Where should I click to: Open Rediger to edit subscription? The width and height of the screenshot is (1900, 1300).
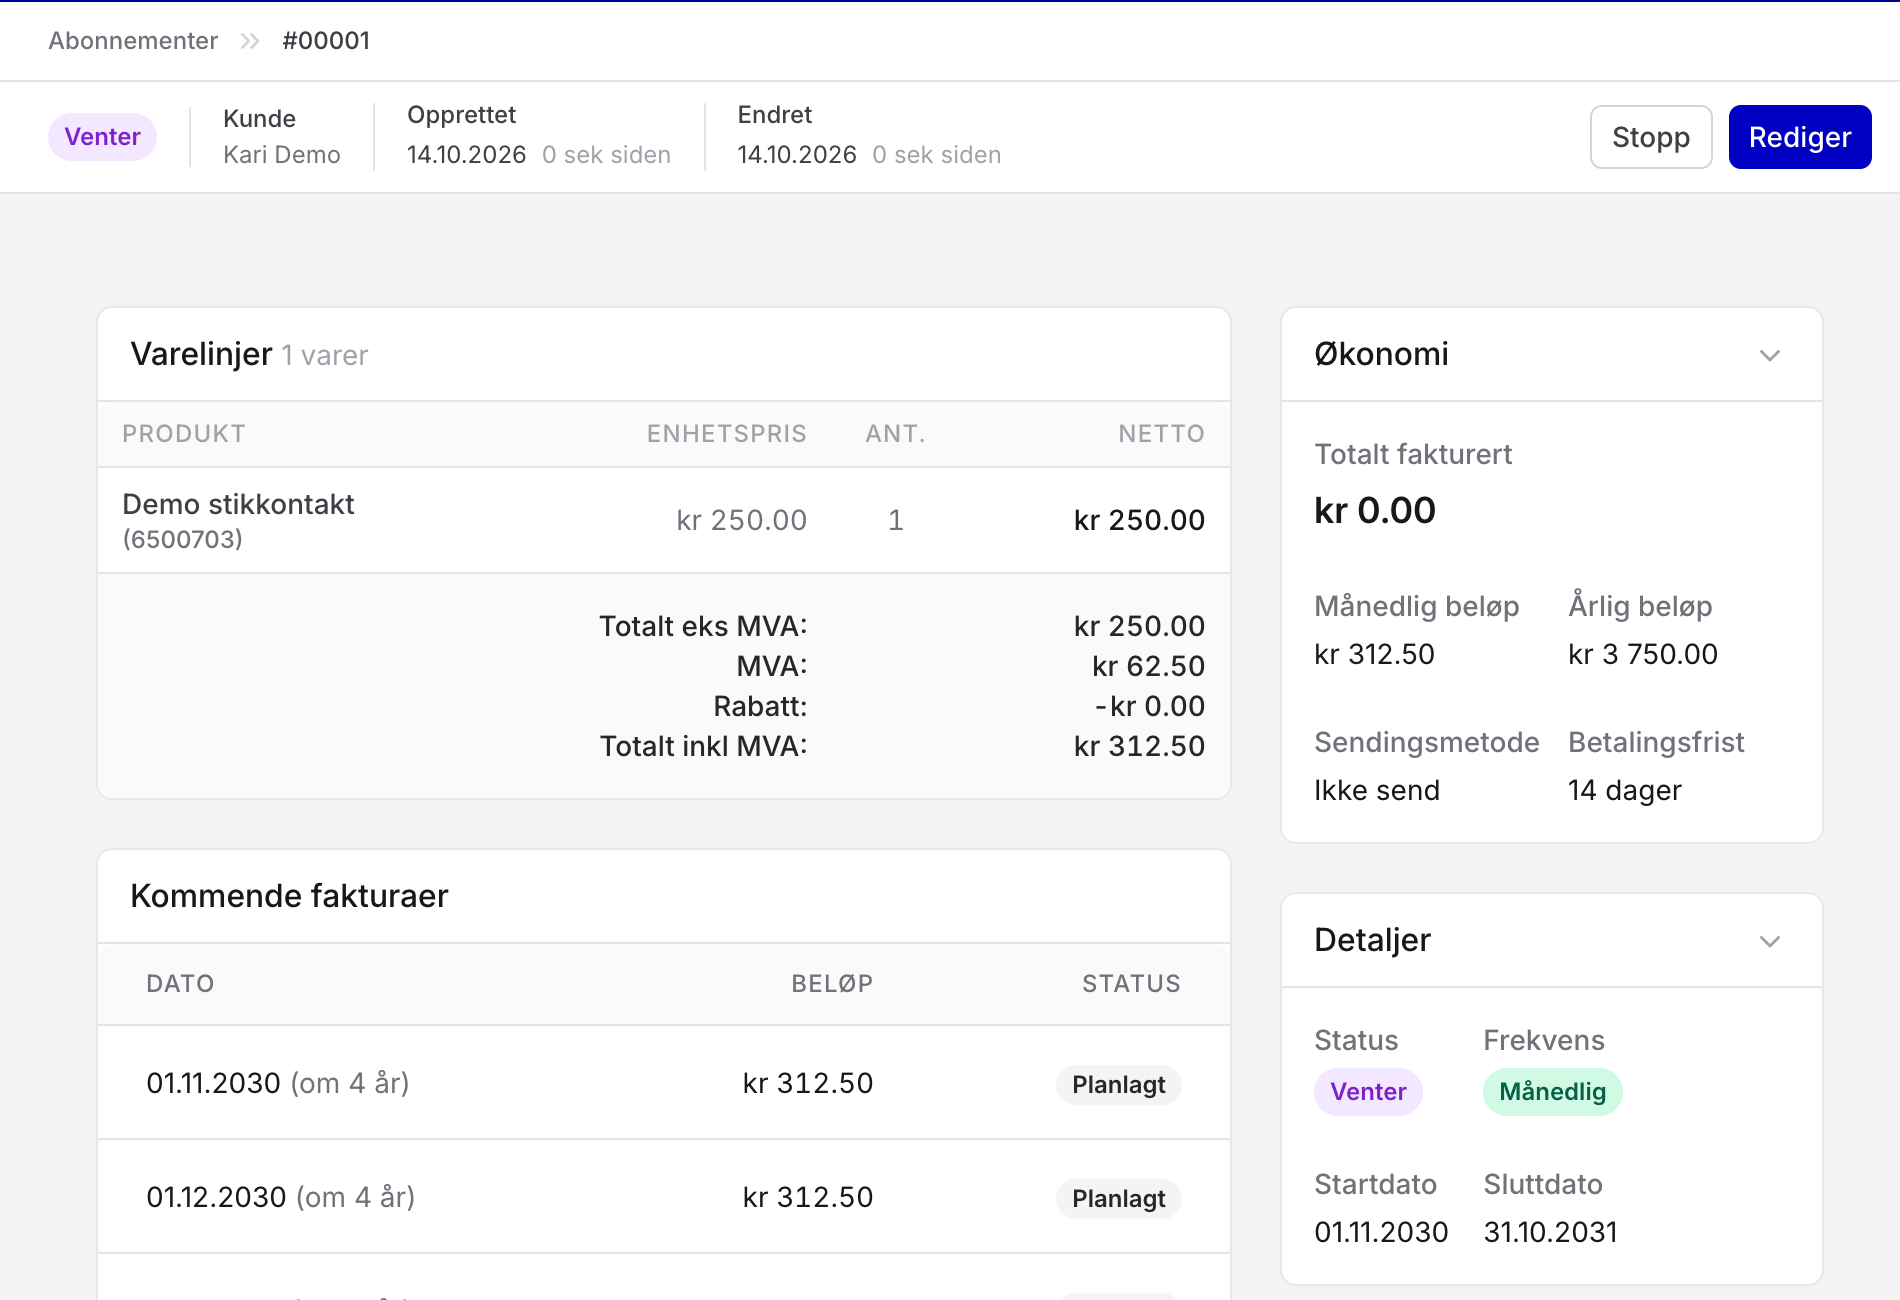click(1800, 137)
